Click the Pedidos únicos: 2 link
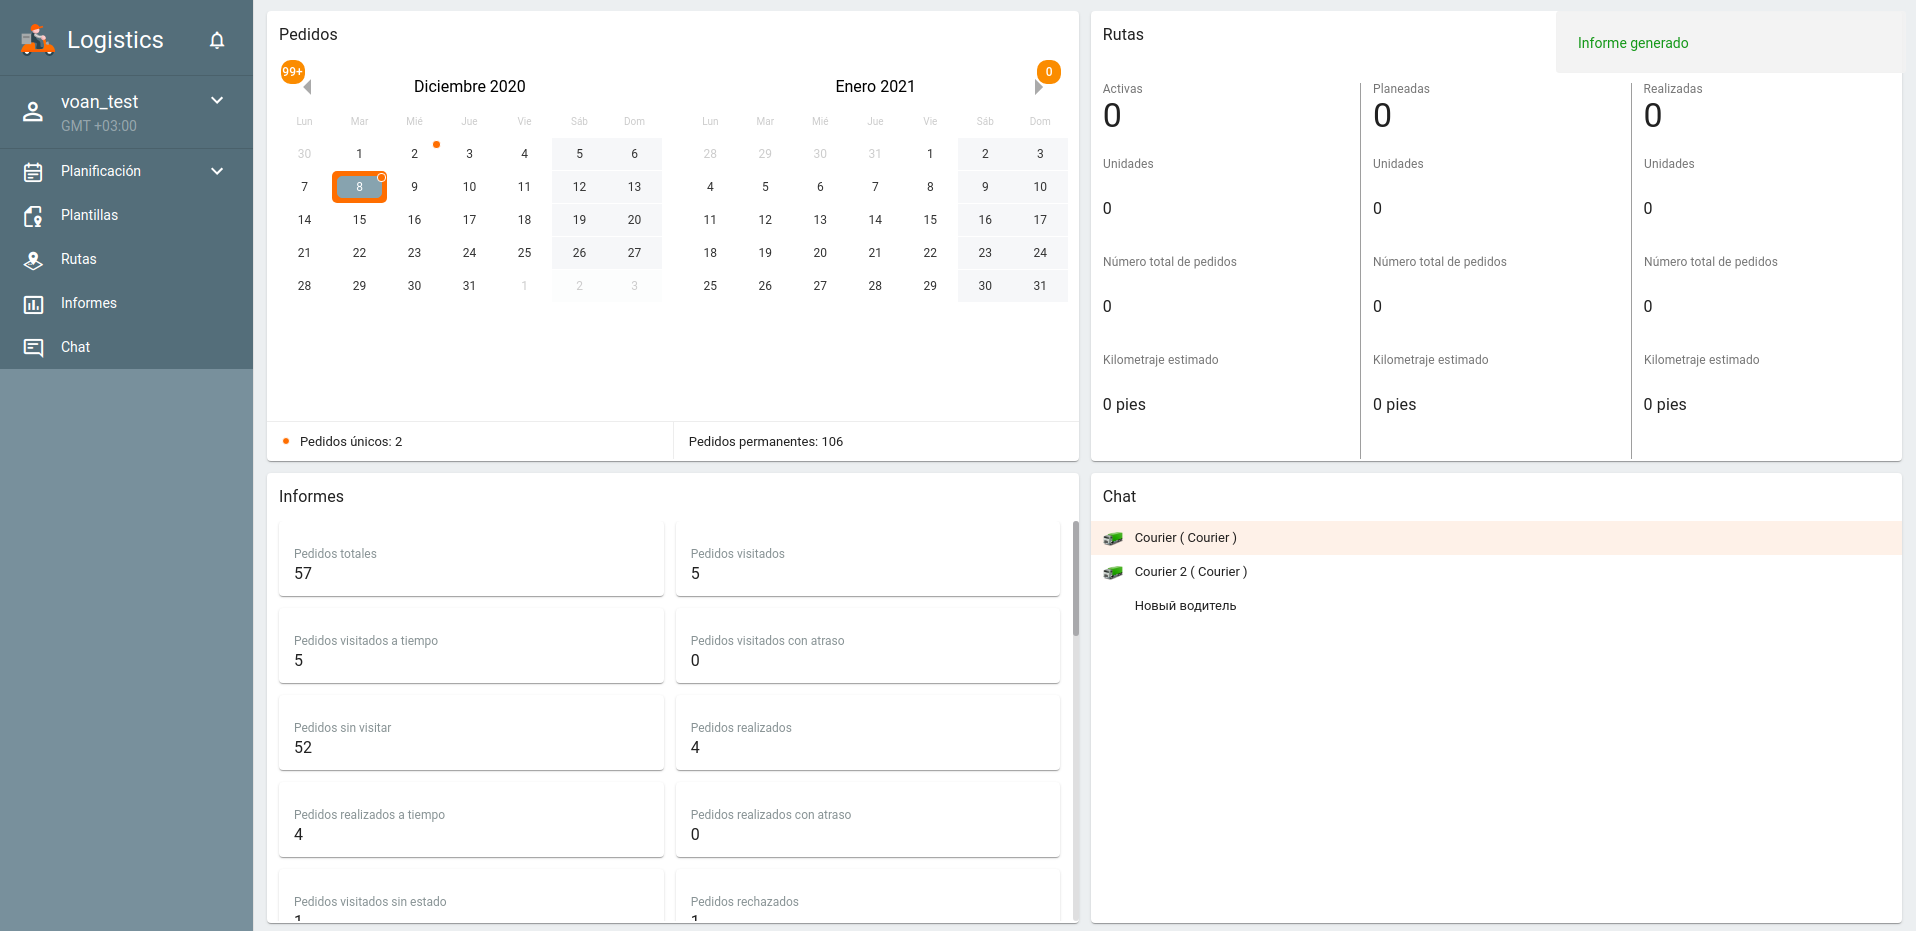 tap(352, 441)
